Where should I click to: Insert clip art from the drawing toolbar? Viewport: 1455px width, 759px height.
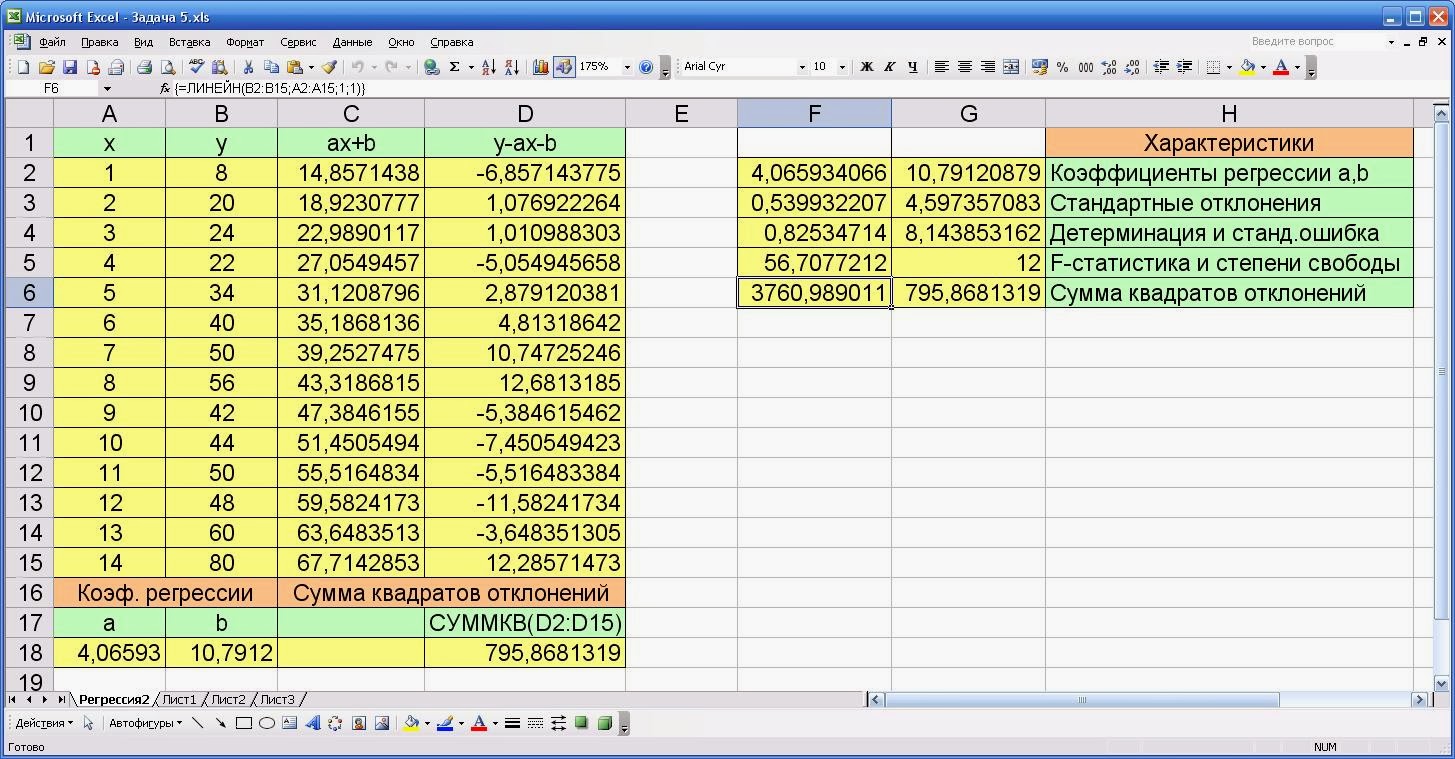coord(358,723)
